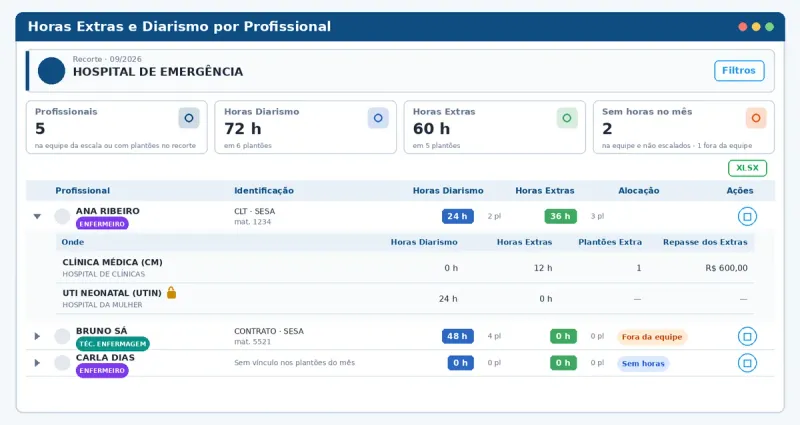The width and height of the screenshot is (800, 425).
Task: Click Ana Ribeiro's 36 h extras badge
Action: coord(561,216)
